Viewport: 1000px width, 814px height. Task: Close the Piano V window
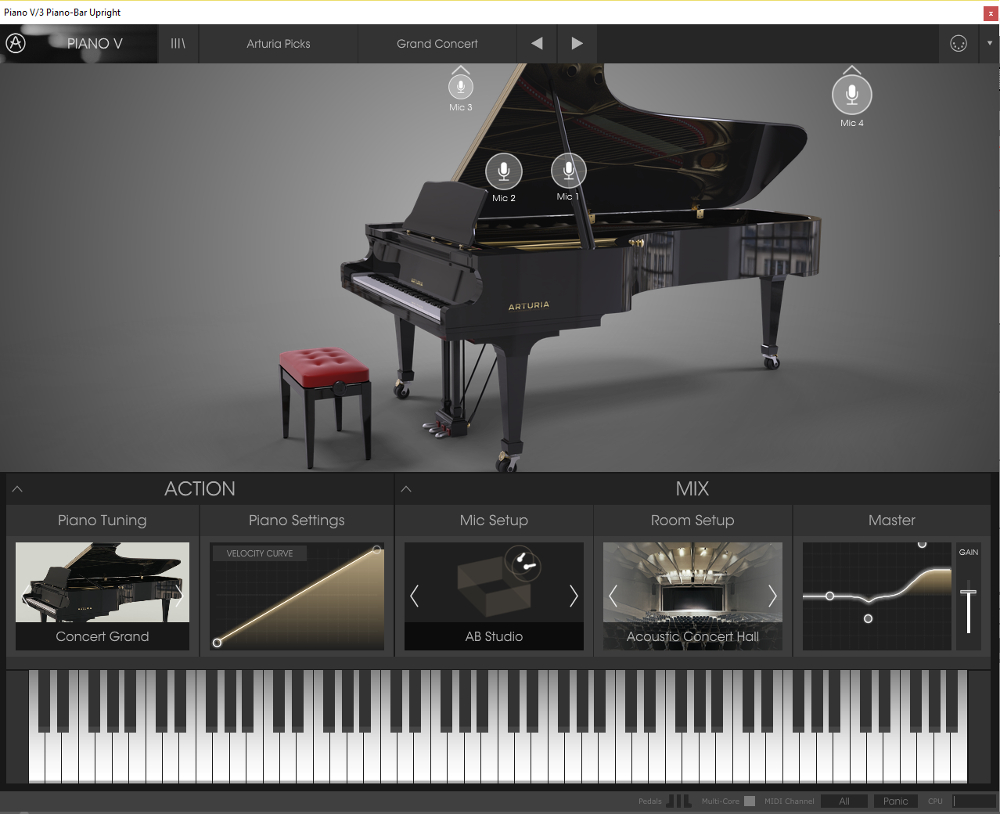coord(991,13)
